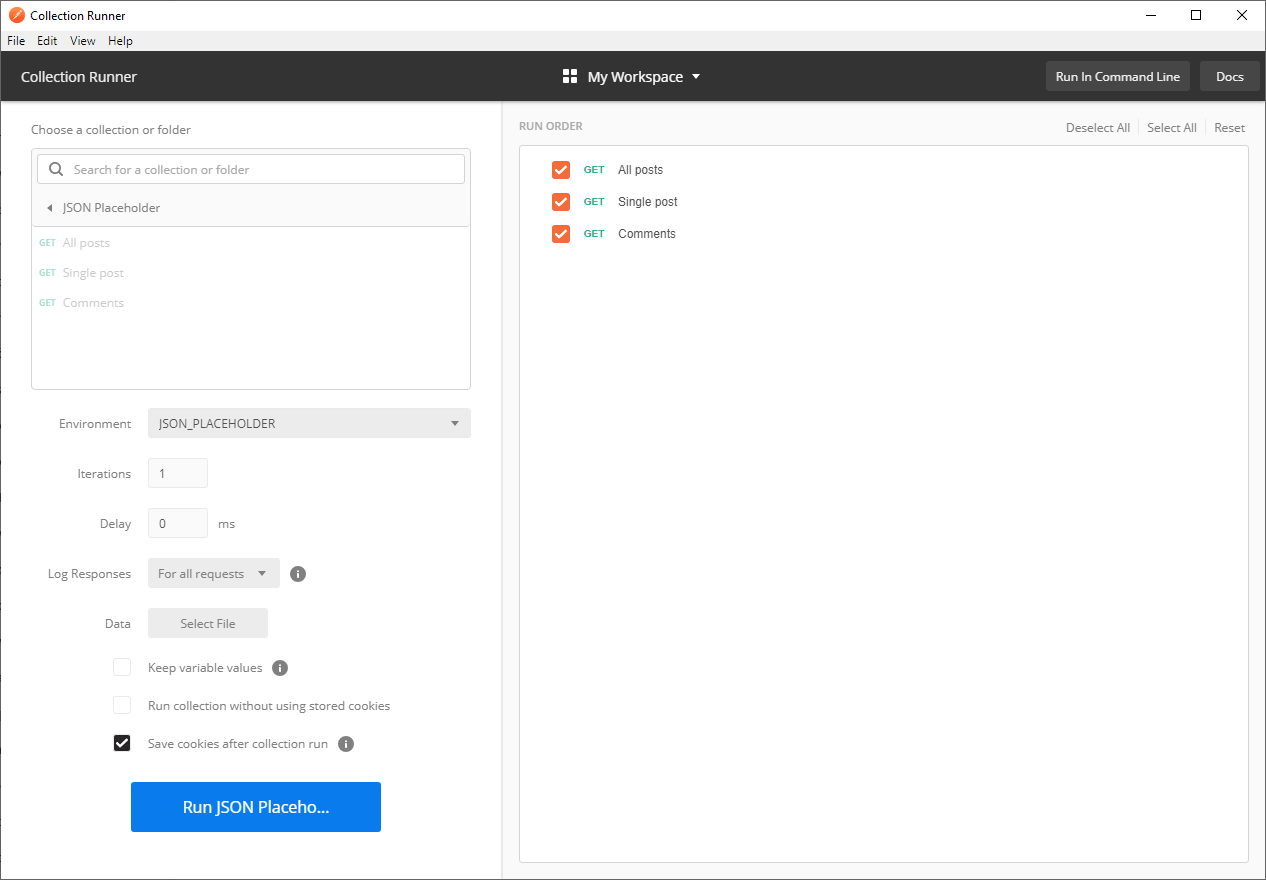Click the workspace grid icon in header
Viewport: 1266px width, 880px height.
coord(570,77)
